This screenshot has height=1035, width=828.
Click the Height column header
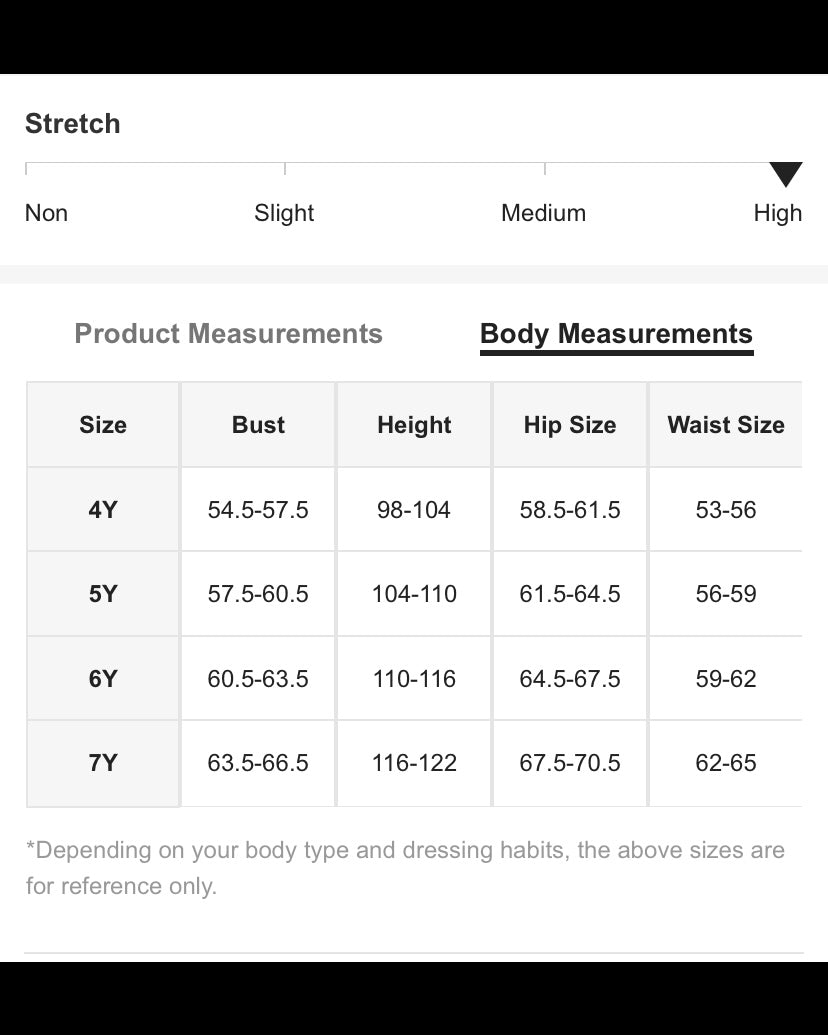(413, 424)
